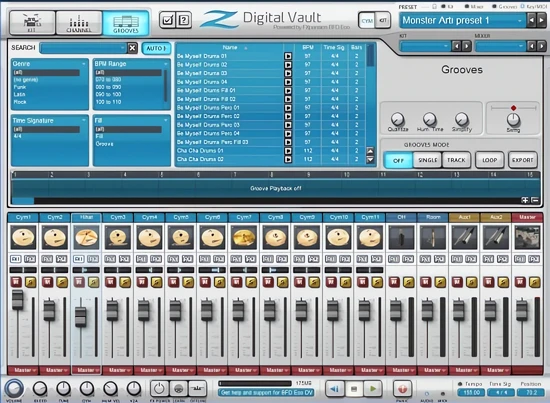
Task: Open BFD Eco DV help and support link
Action: [x=266, y=392]
